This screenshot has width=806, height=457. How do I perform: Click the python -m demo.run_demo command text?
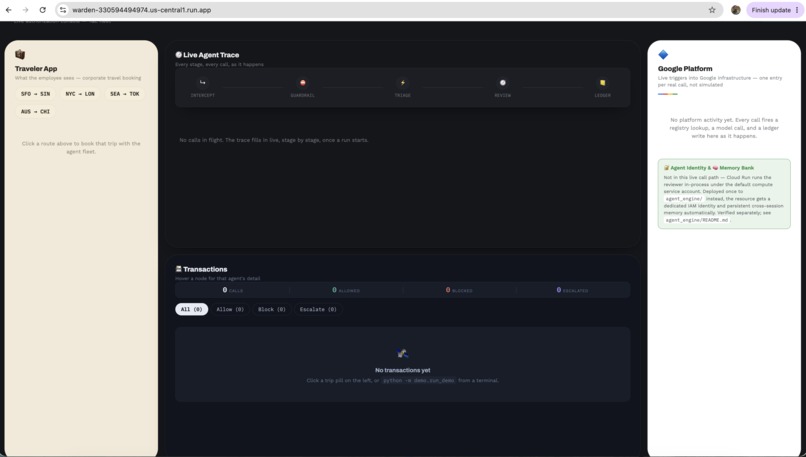click(x=419, y=380)
